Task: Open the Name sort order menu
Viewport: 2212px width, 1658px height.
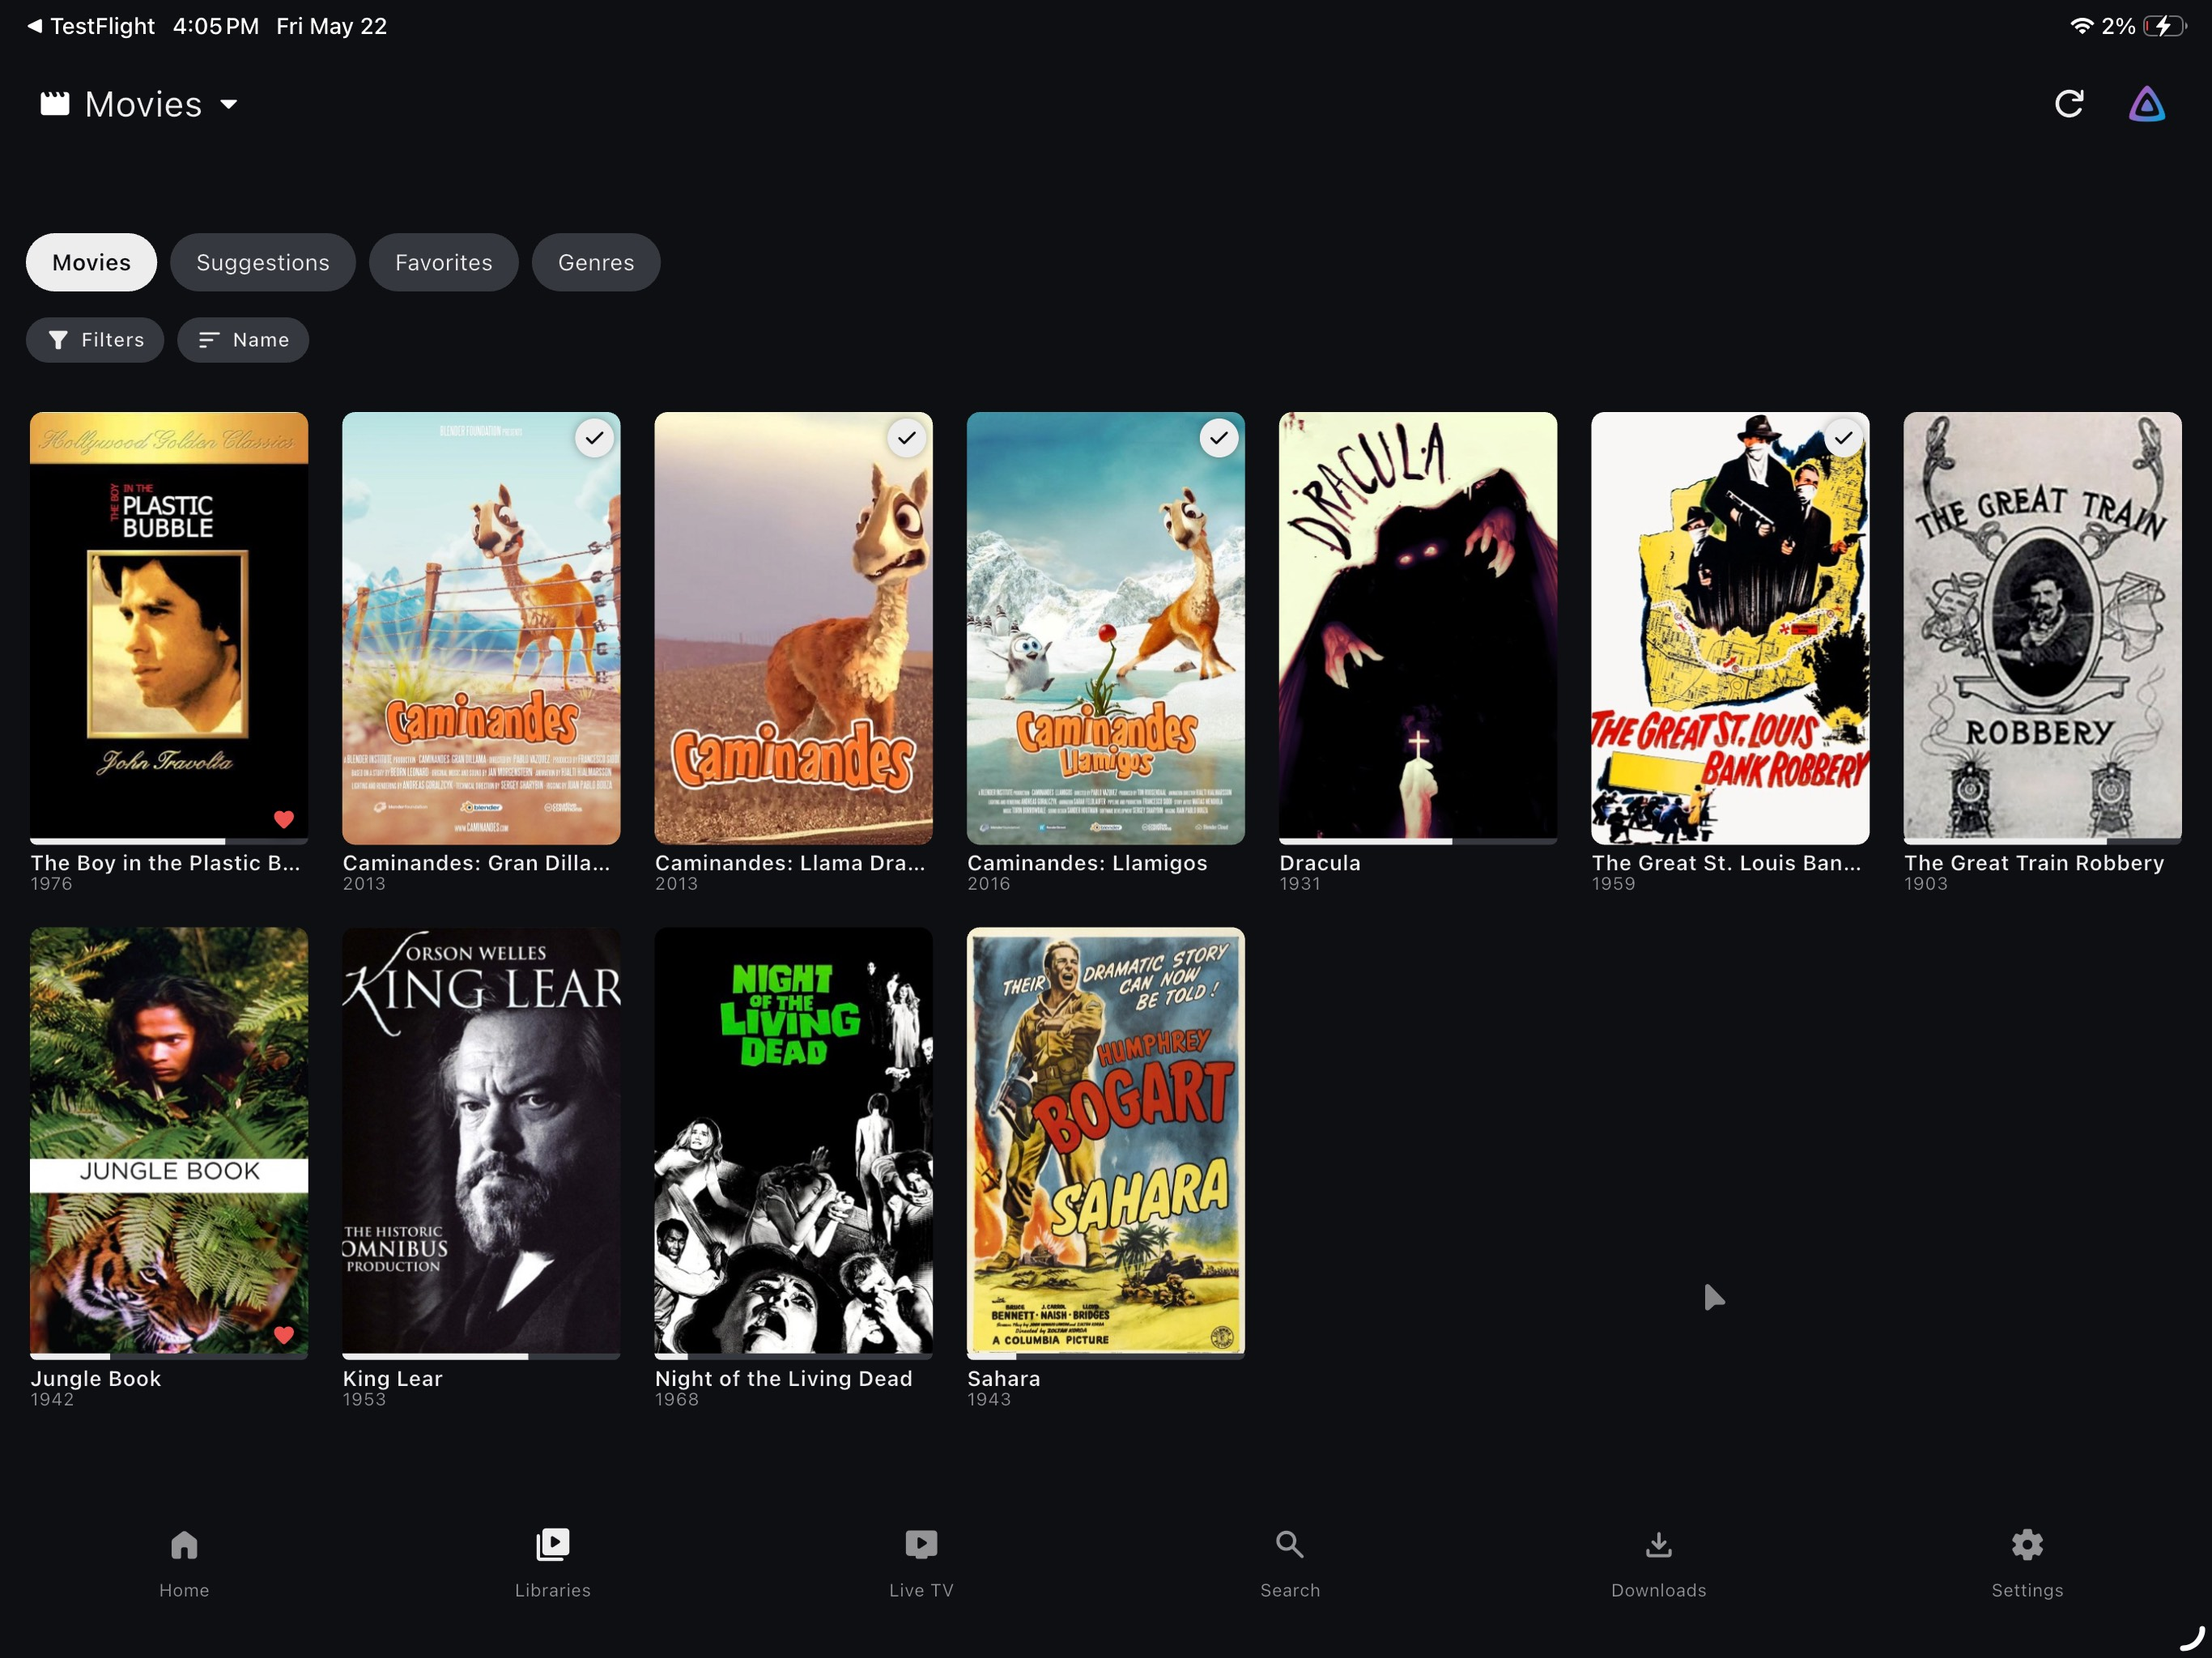Action: coord(243,340)
